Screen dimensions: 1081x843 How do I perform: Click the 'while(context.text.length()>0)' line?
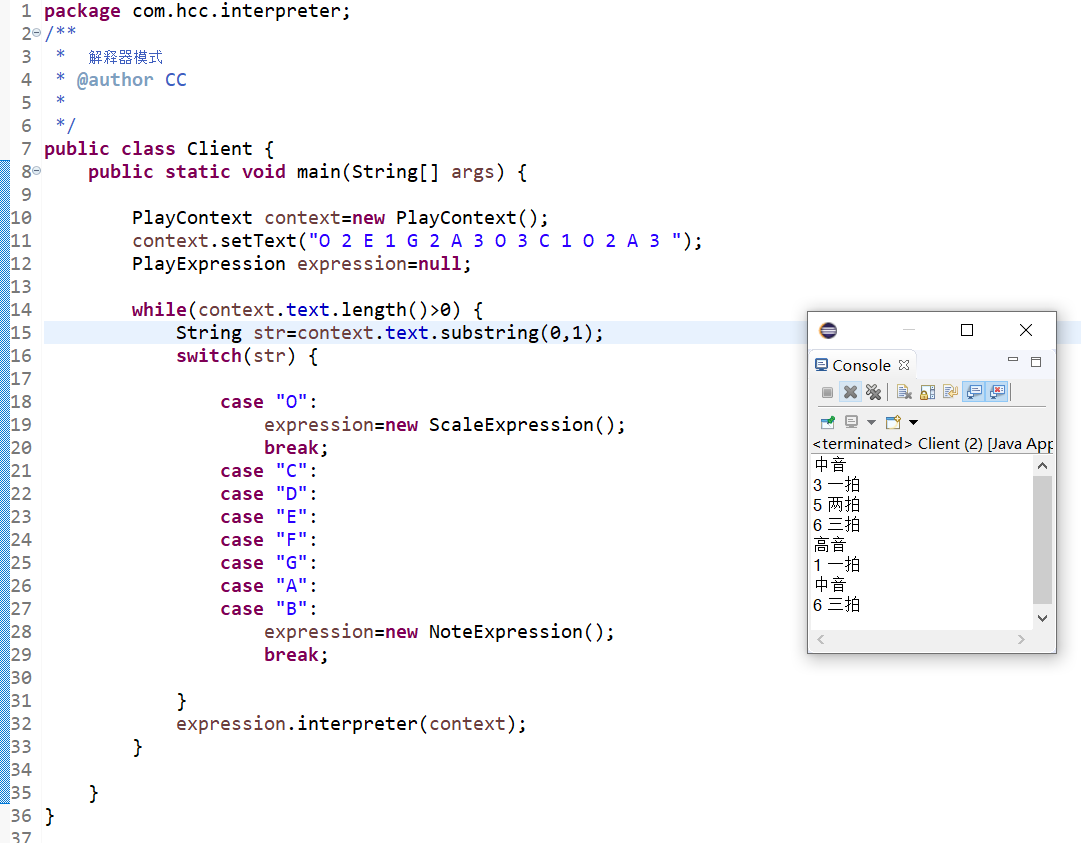(307, 309)
